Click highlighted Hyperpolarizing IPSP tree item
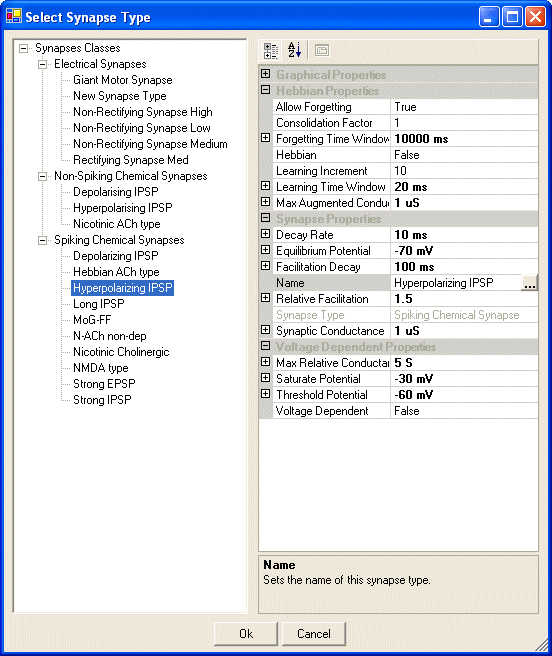Viewport: 552px width, 656px height. 123,288
